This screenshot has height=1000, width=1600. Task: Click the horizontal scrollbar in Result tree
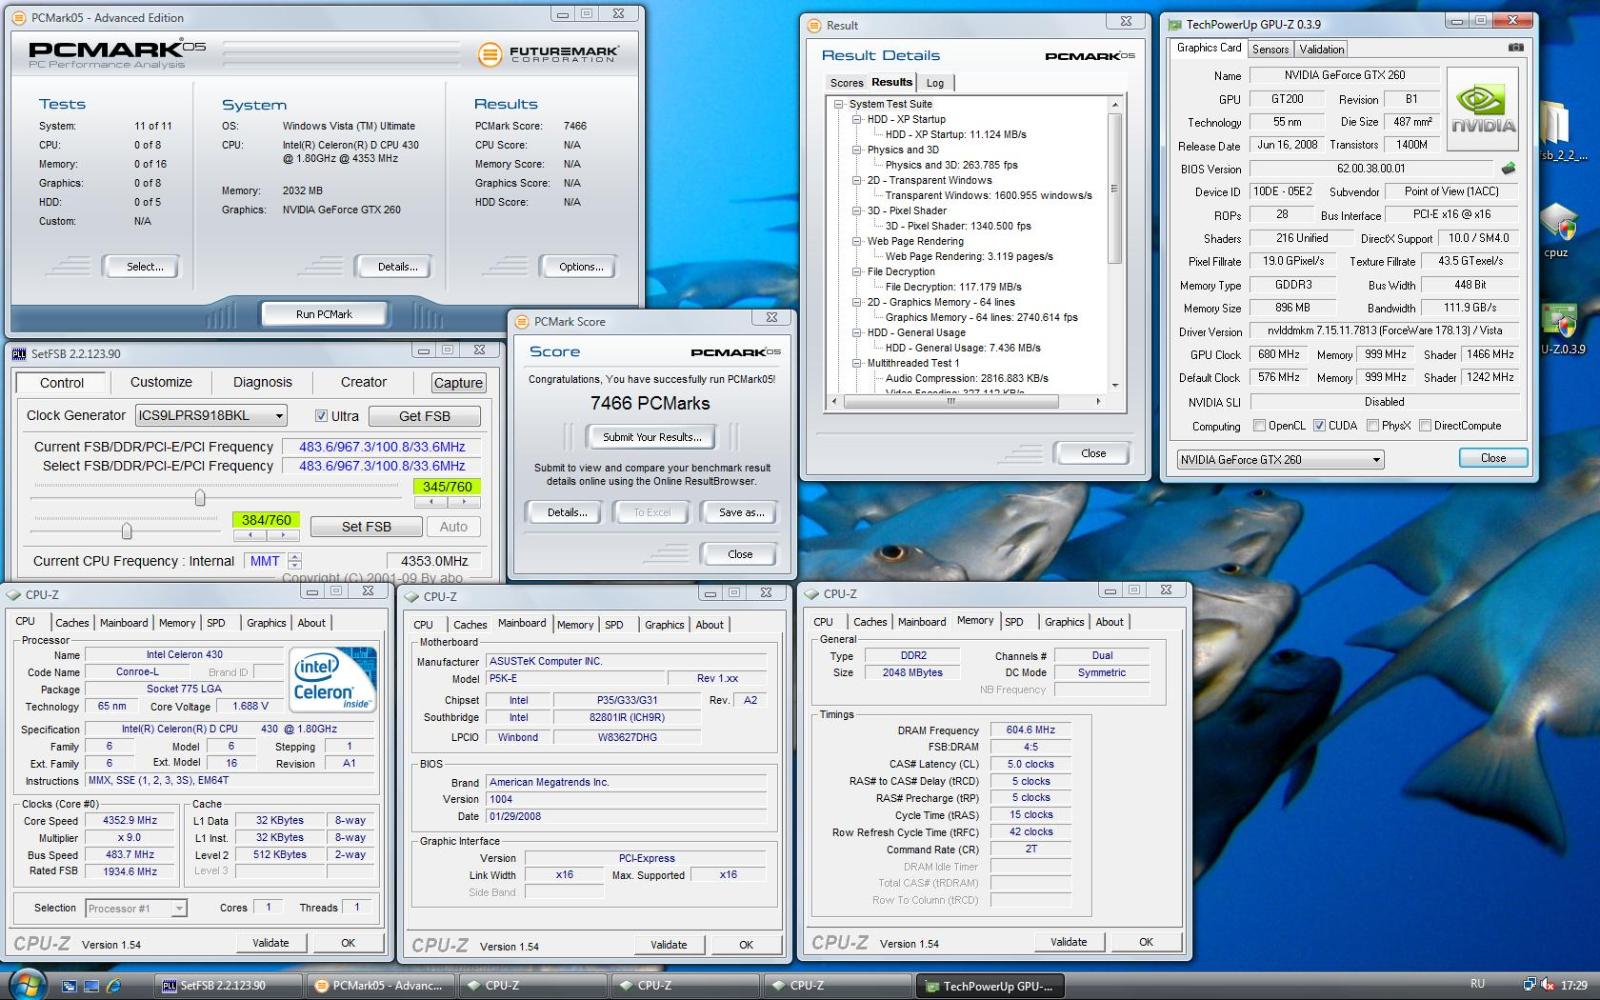tap(950, 401)
